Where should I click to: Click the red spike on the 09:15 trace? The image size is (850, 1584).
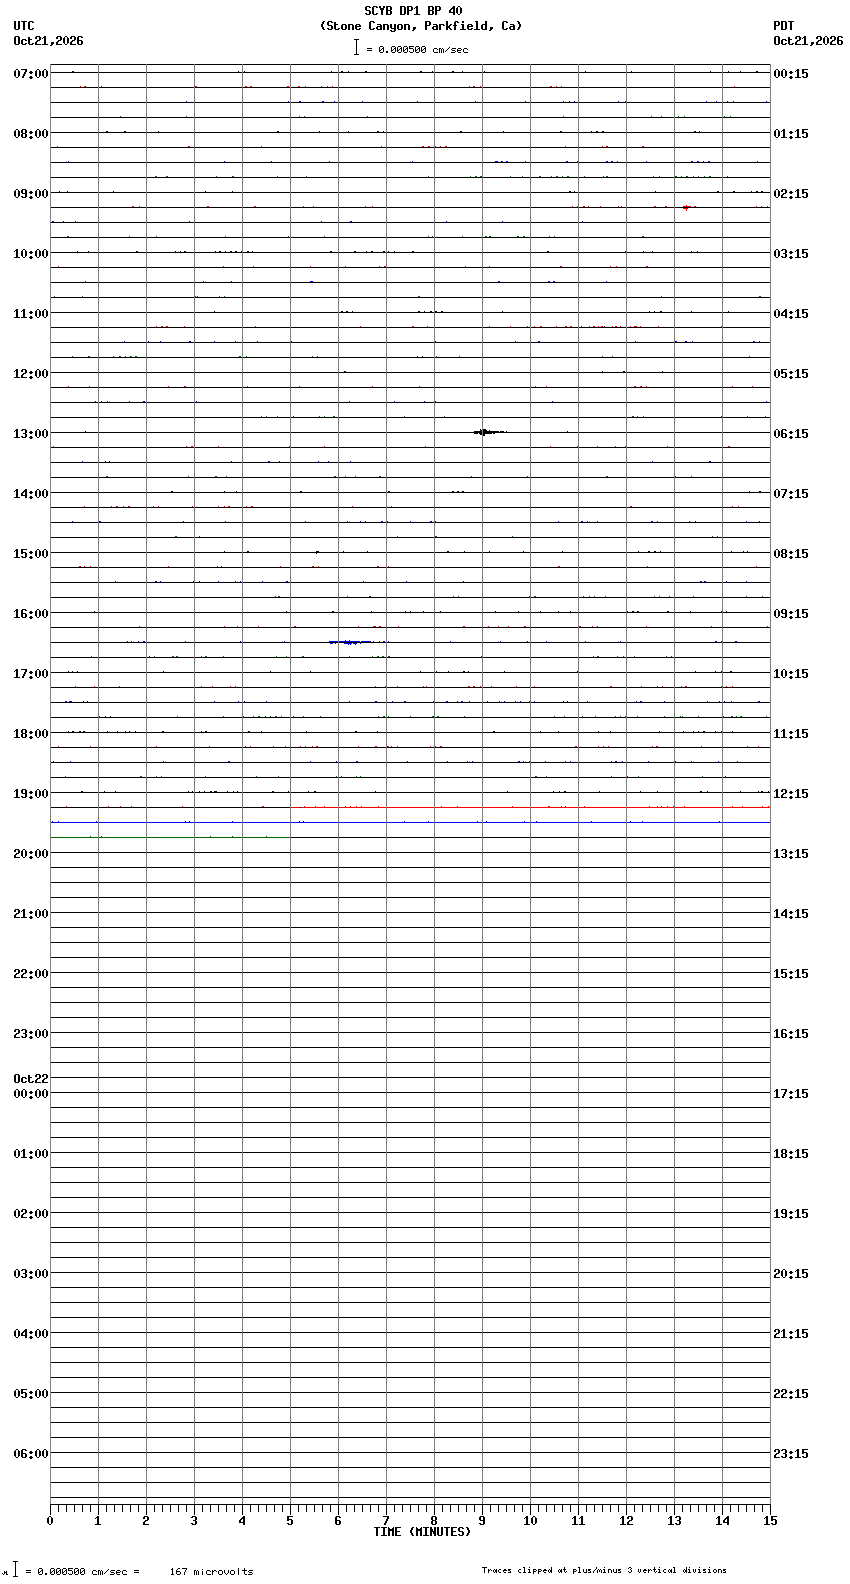[687, 207]
